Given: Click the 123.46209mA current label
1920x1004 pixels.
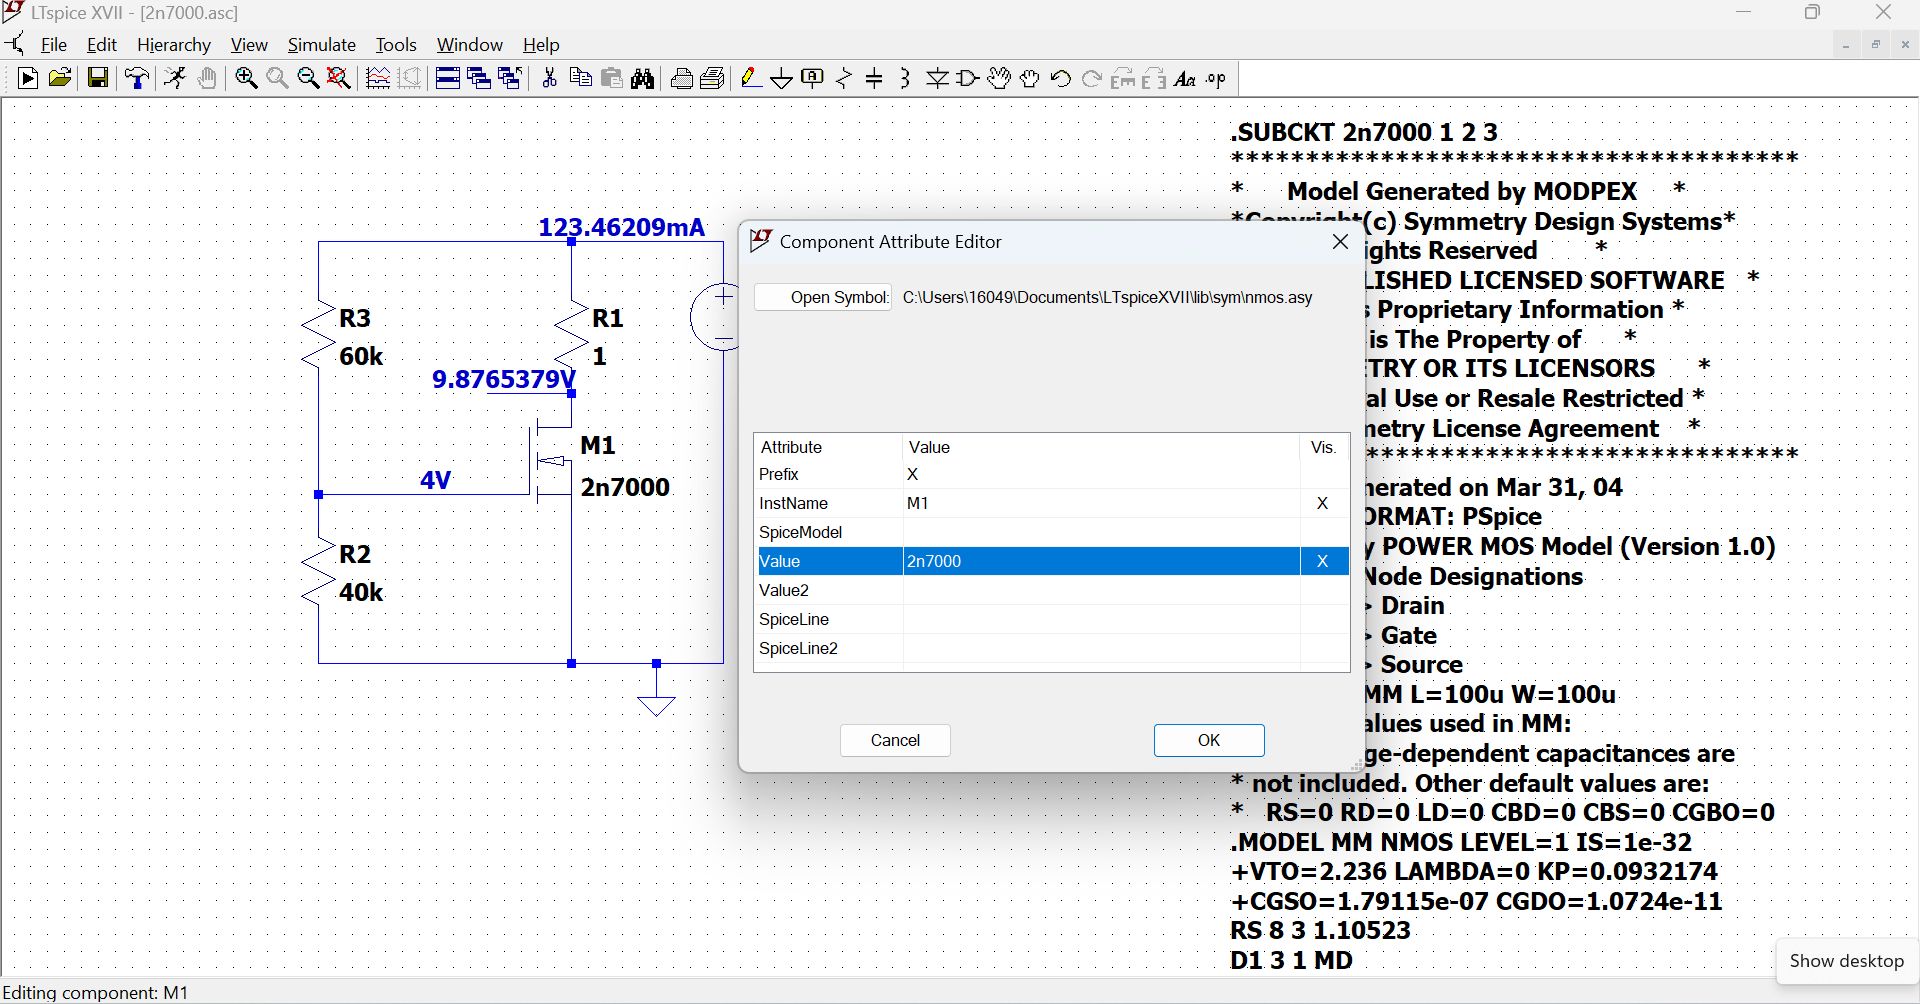Looking at the screenshot, I should [x=621, y=227].
